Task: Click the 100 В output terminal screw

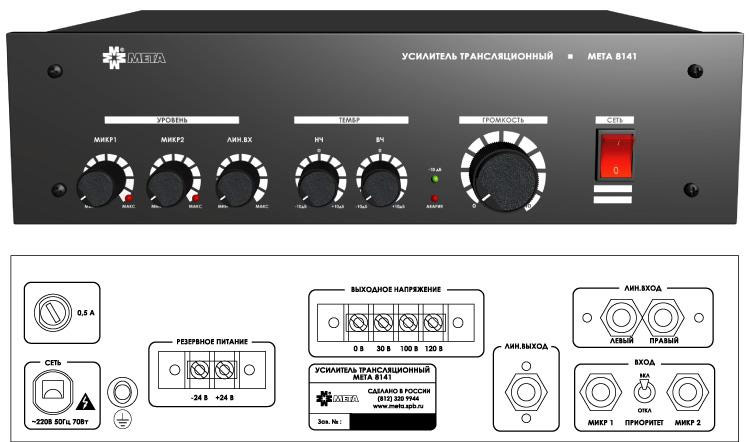Action: pos(408,323)
